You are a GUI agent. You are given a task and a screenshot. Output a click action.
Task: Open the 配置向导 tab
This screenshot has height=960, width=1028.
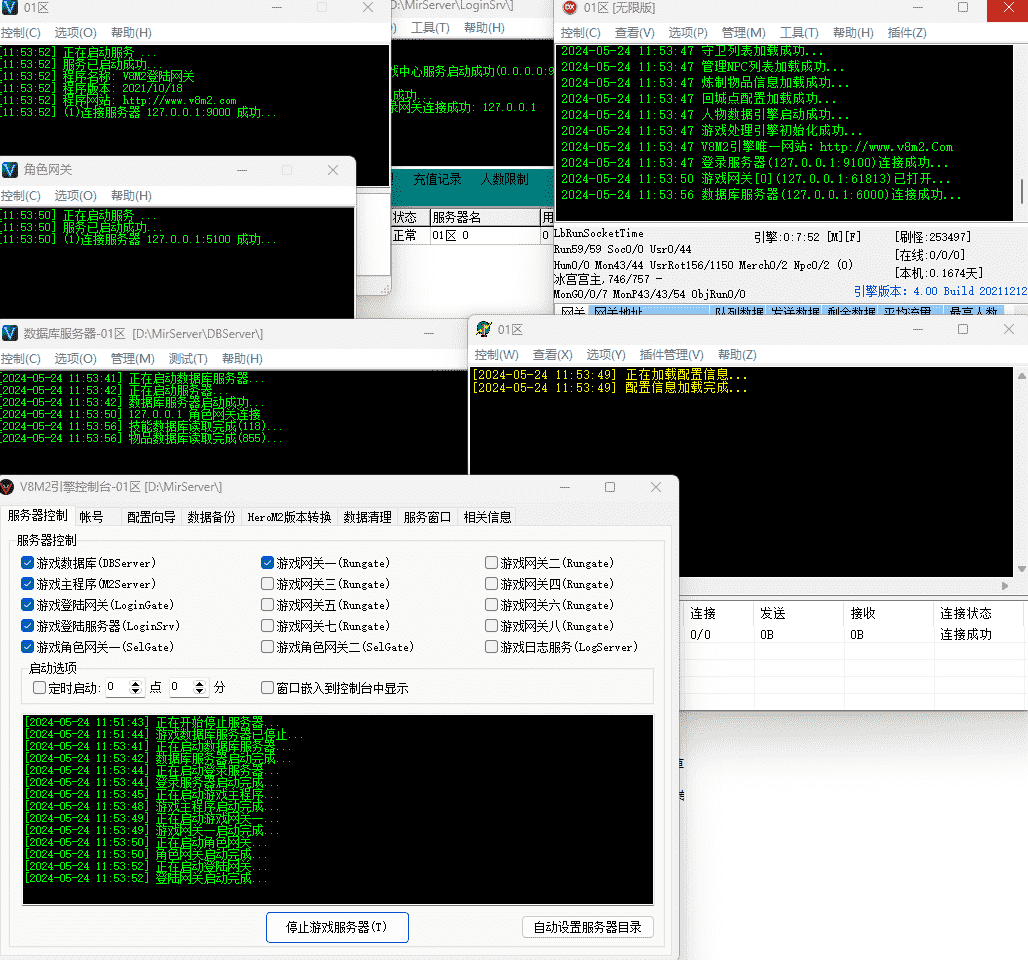[x=151, y=517]
